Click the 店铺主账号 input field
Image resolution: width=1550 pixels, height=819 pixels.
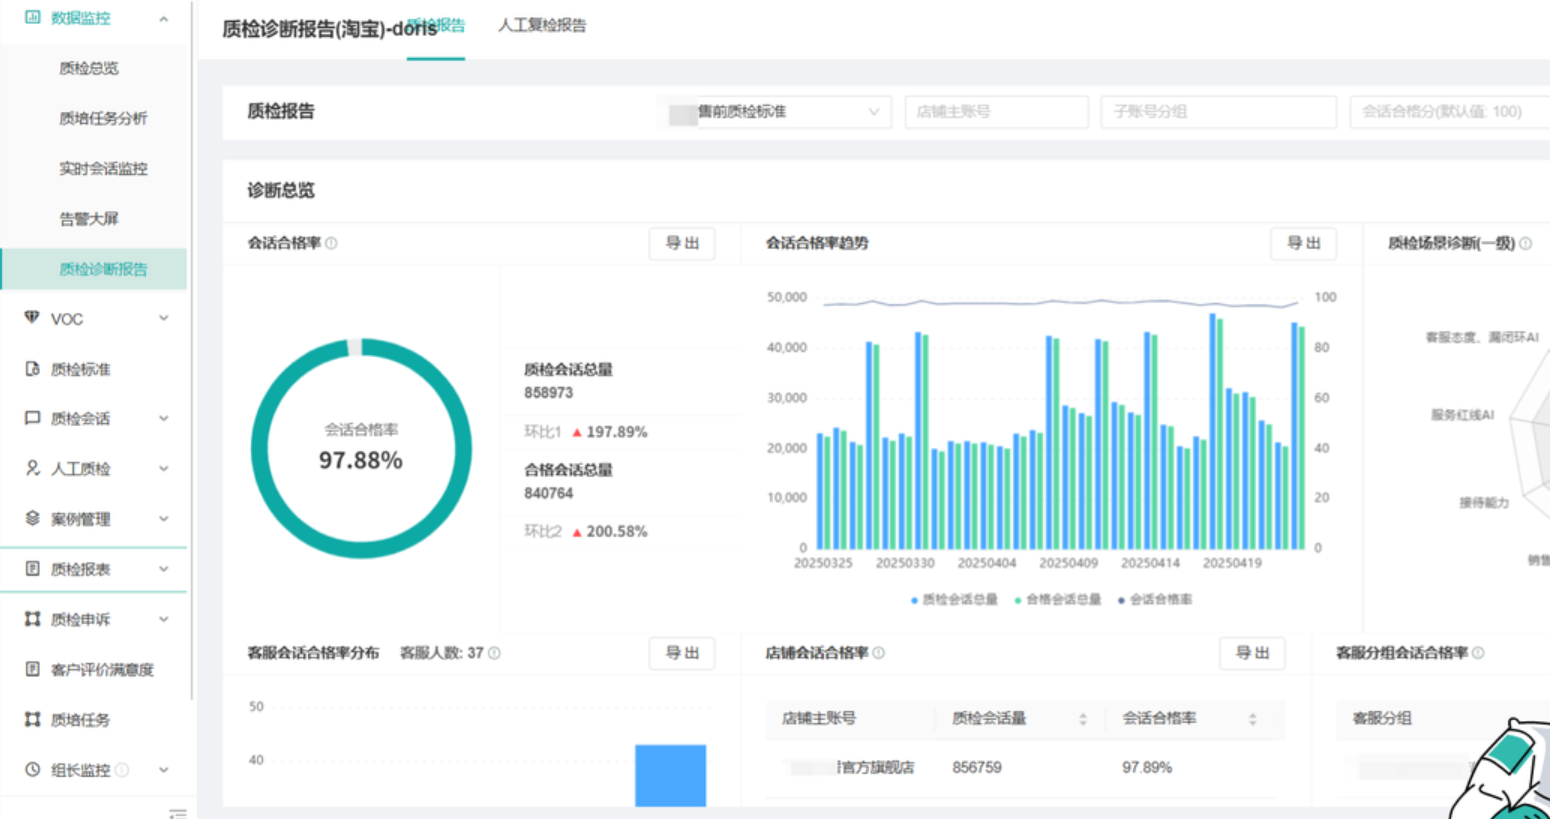click(x=997, y=112)
